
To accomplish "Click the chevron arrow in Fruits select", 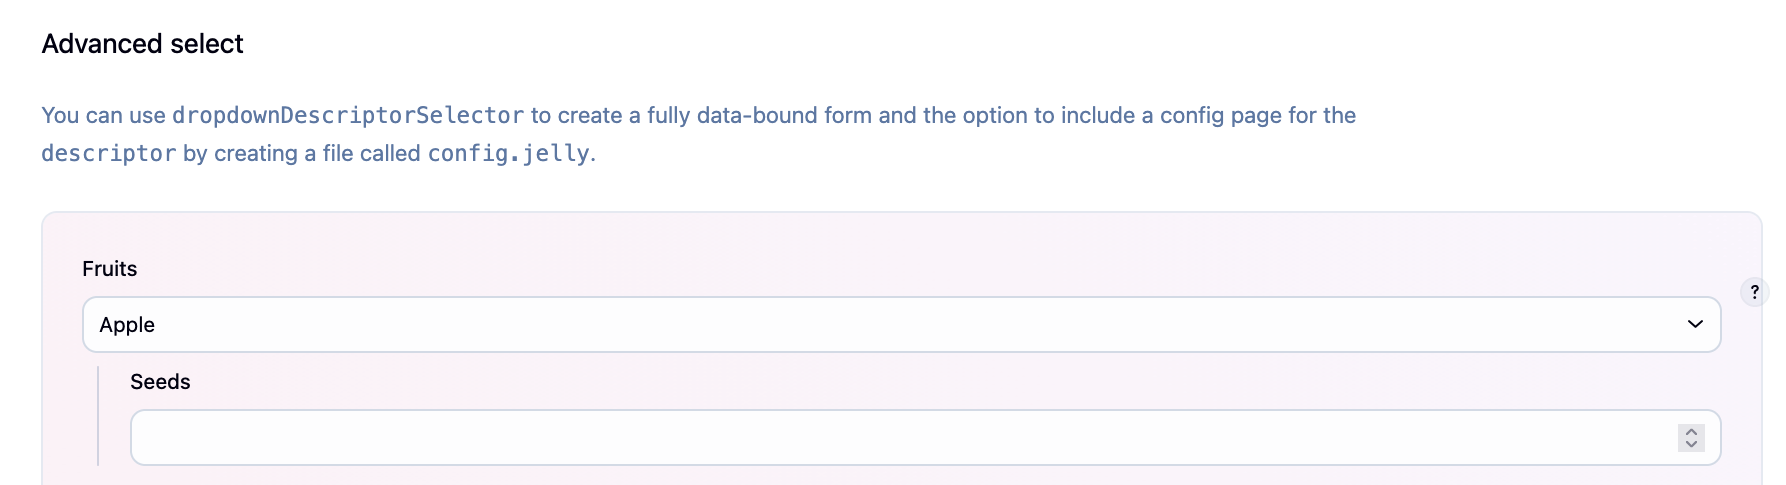I will tap(1695, 324).
